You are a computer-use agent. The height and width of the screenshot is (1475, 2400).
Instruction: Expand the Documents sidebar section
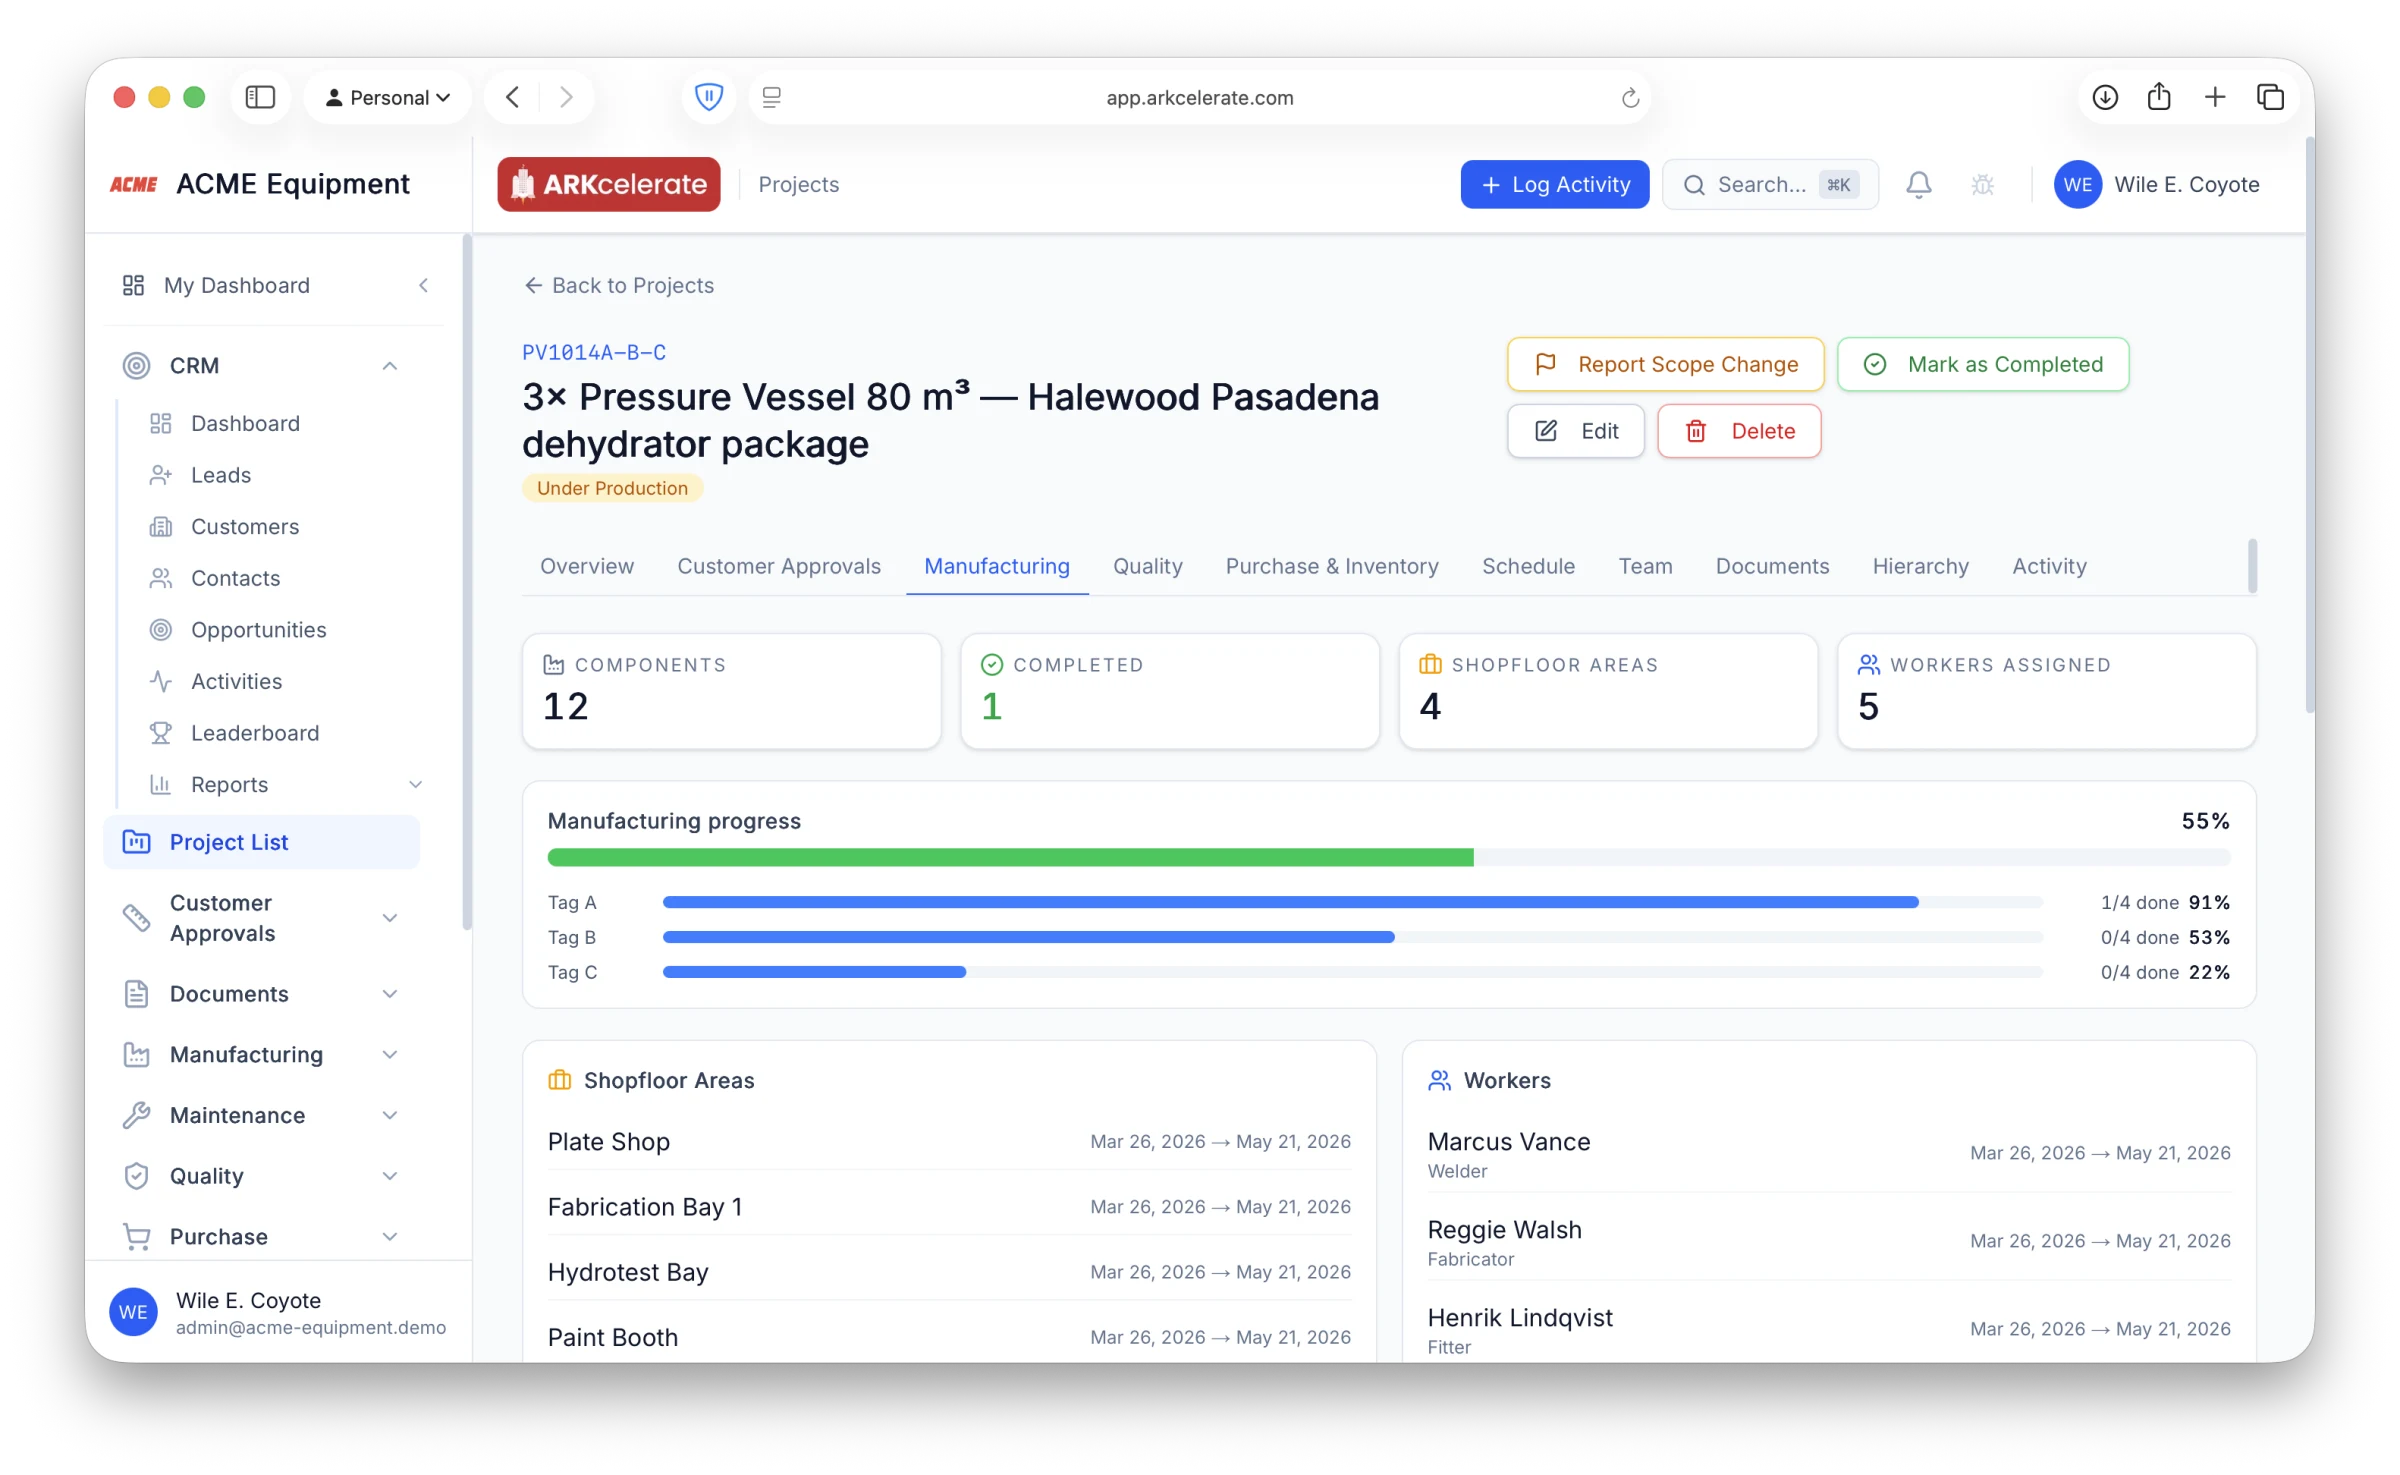[x=390, y=993]
